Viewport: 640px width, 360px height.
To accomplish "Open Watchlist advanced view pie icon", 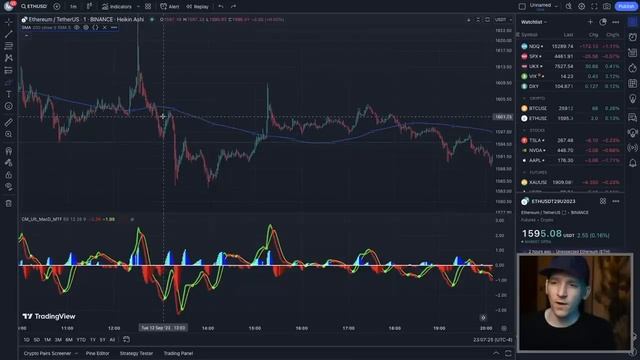I will 603,22.
